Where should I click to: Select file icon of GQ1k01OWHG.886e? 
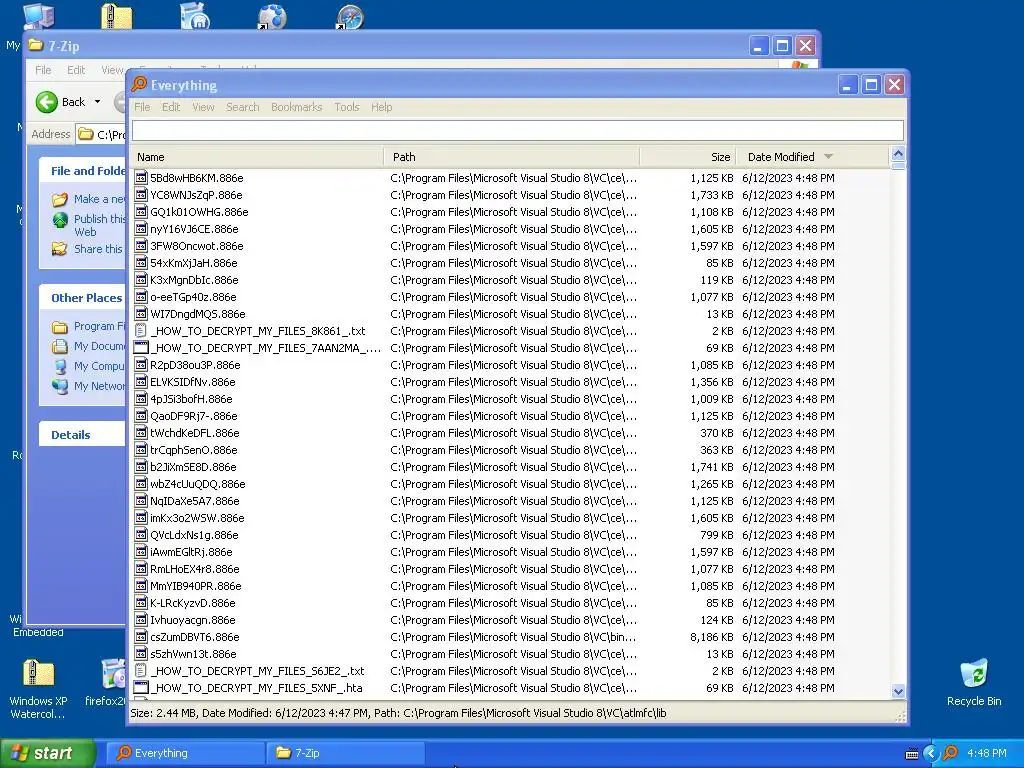(140, 212)
